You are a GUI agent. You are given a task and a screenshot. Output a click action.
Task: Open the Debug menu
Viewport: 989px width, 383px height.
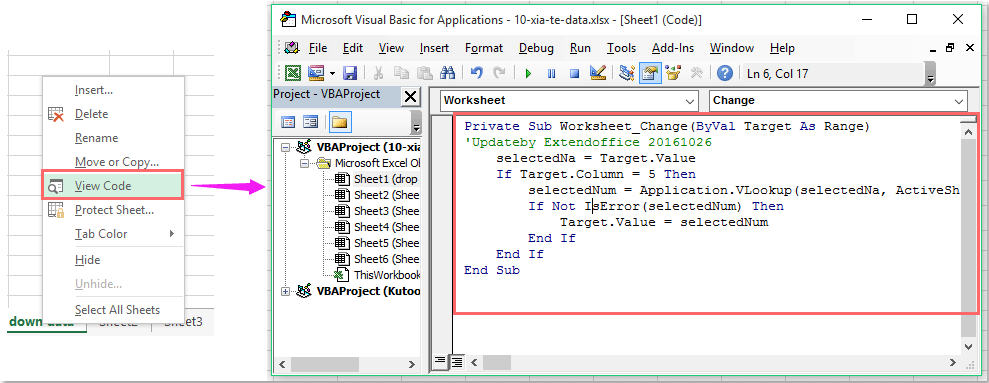pyautogui.click(x=537, y=48)
